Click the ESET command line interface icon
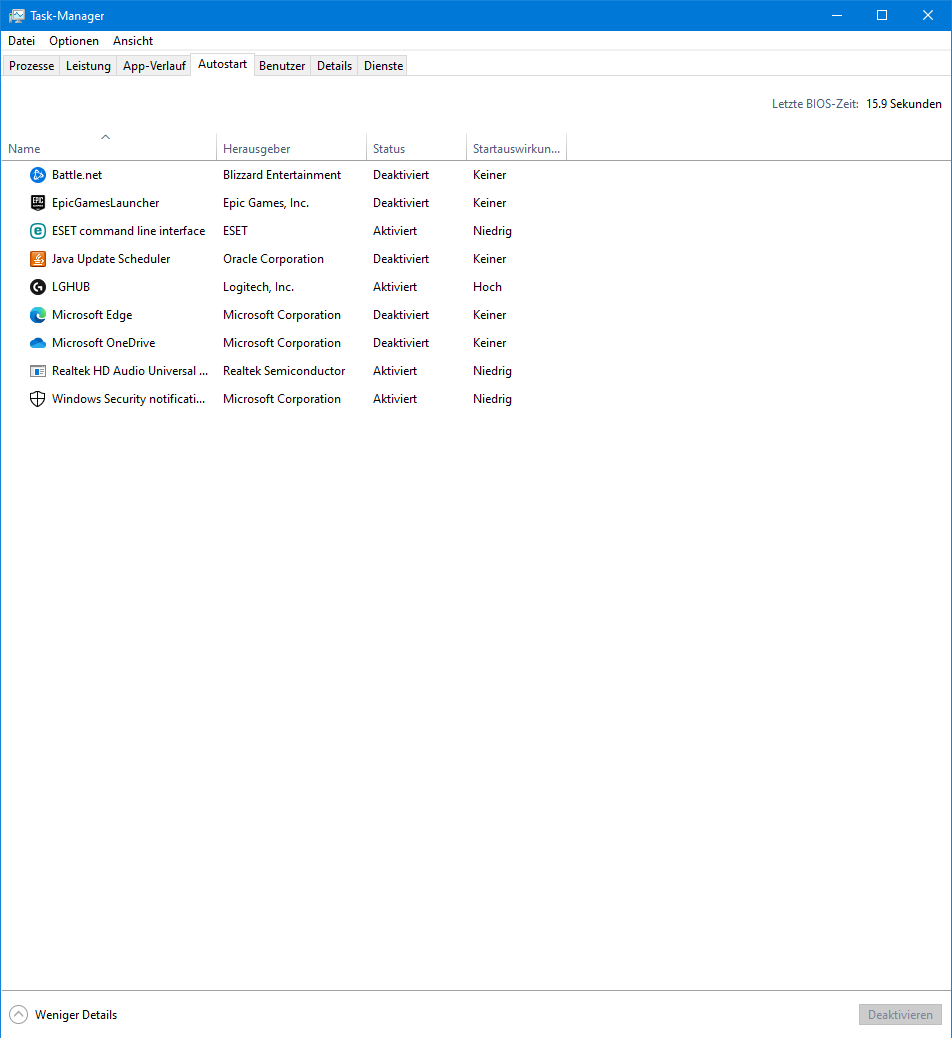Screen dimensions: 952x1038 click(x=38, y=231)
